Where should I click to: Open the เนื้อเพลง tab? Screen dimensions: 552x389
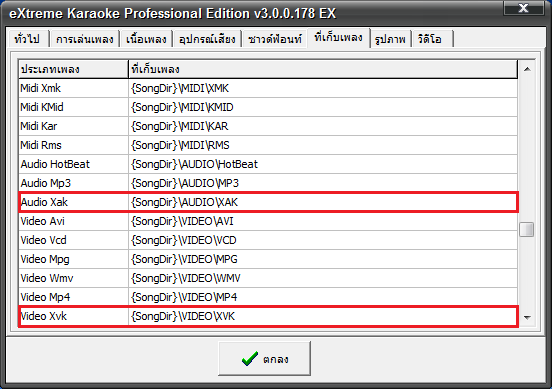tap(146, 39)
